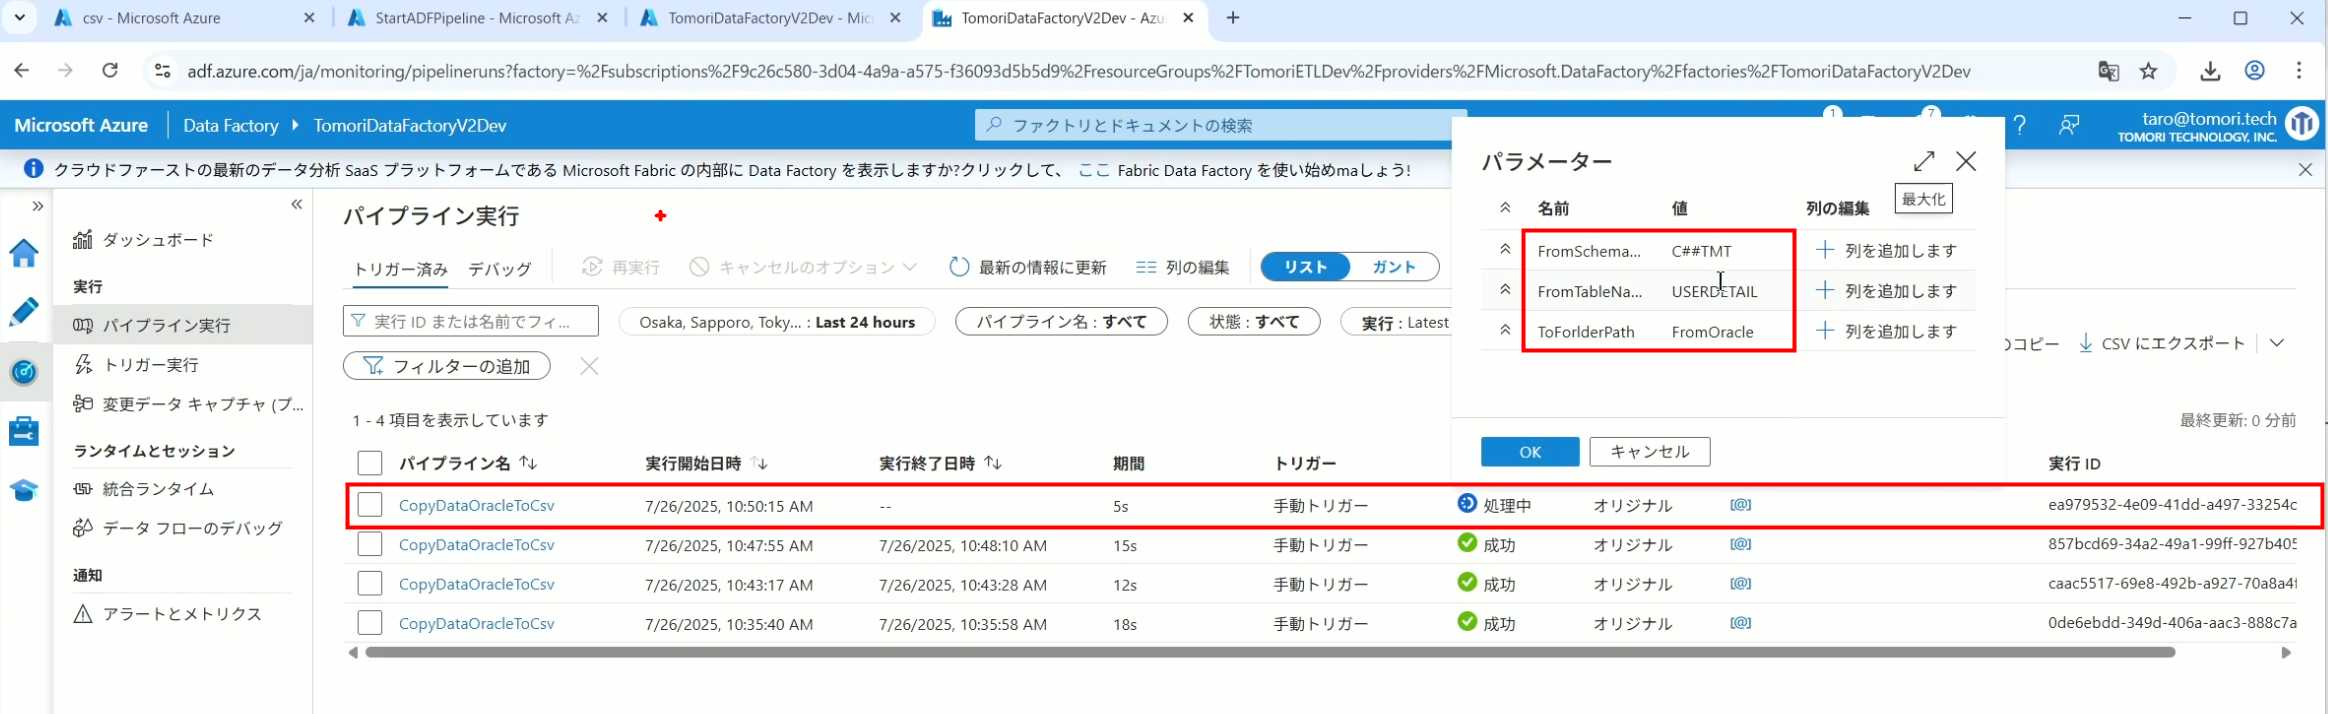Viewport: 2328px width, 714px height.
Task: Maximize the パラメーター dialog with expand icon
Action: [1923, 161]
